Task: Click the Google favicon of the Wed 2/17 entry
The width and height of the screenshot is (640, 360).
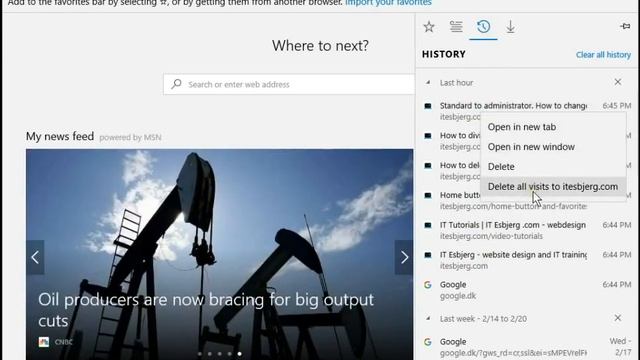Action: point(428,342)
